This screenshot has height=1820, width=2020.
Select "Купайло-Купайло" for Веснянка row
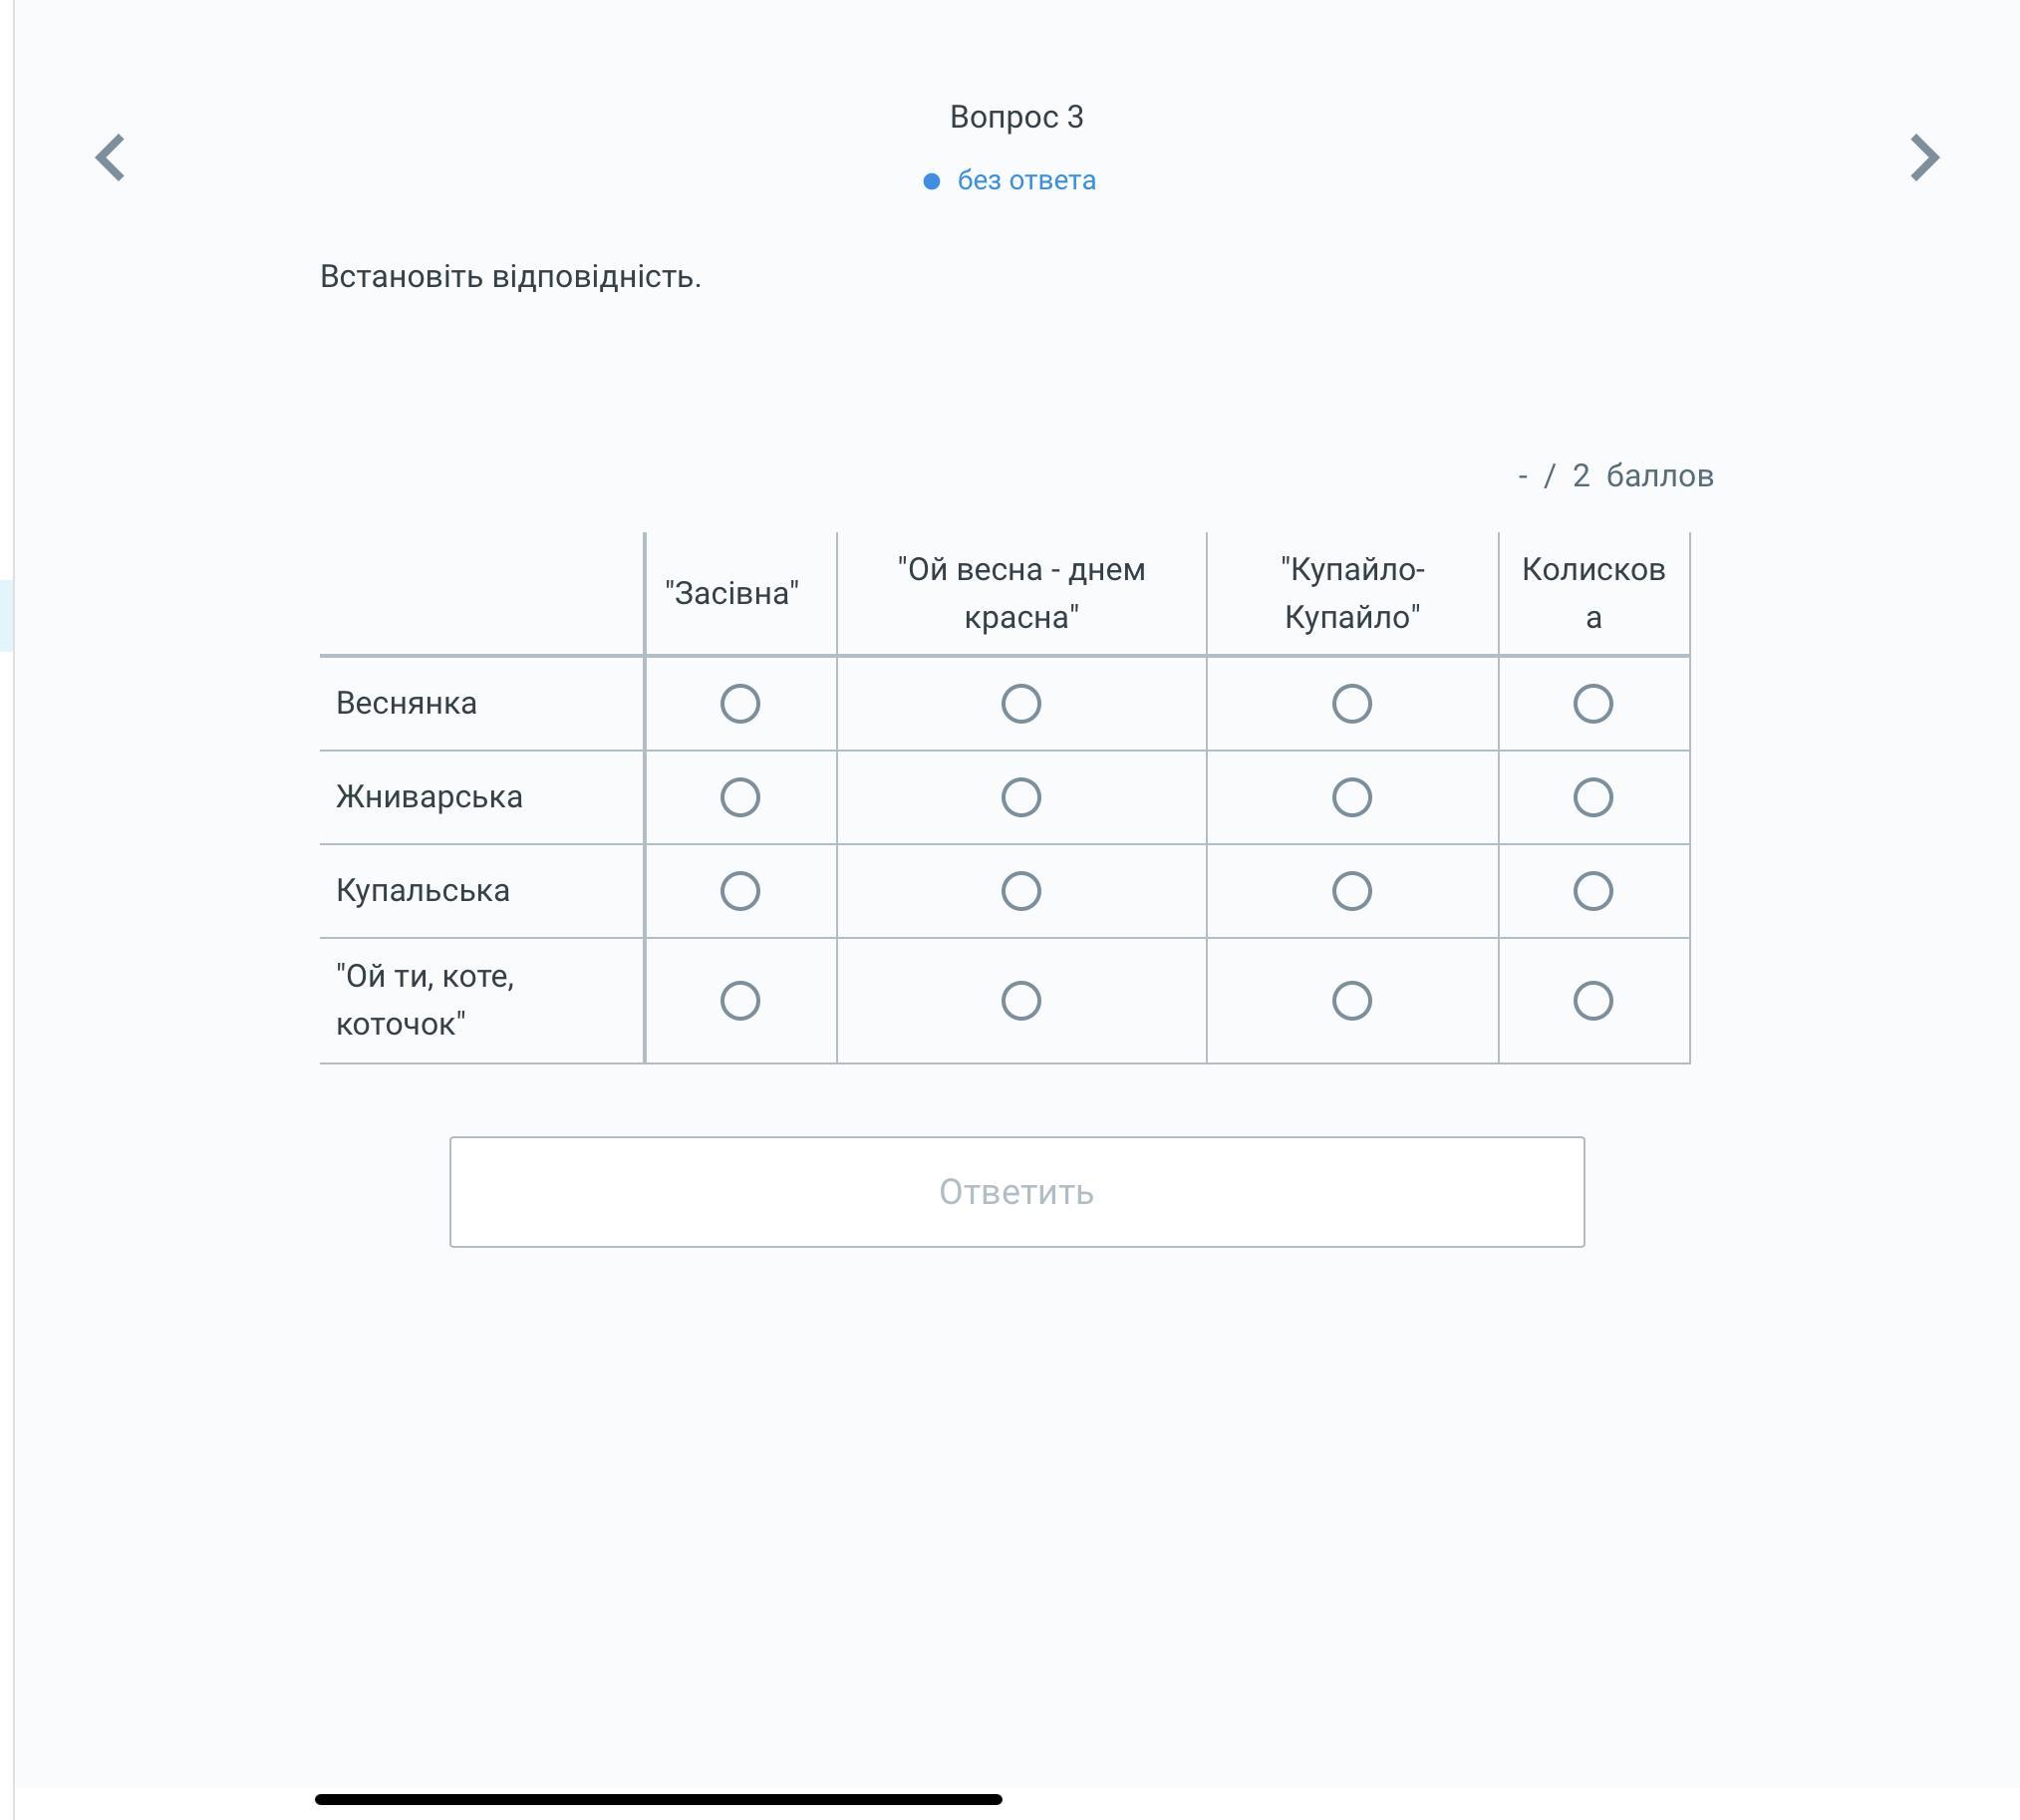tap(1352, 704)
